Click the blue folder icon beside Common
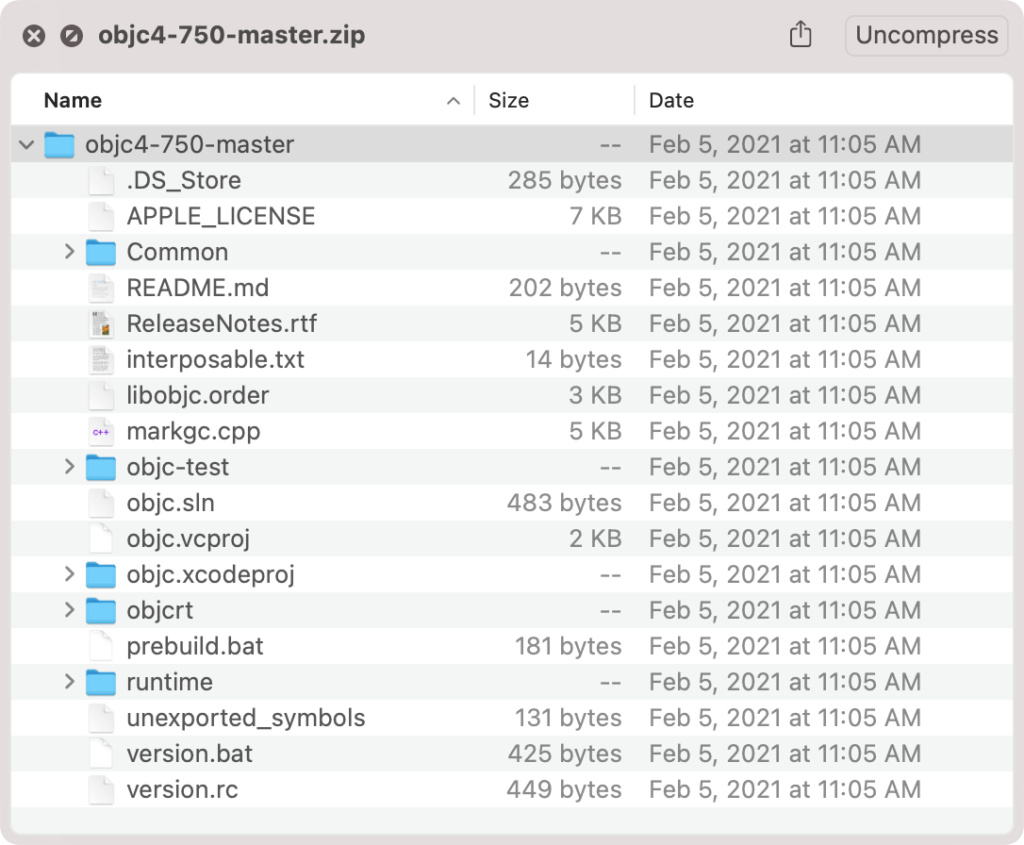 pos(100,252)
